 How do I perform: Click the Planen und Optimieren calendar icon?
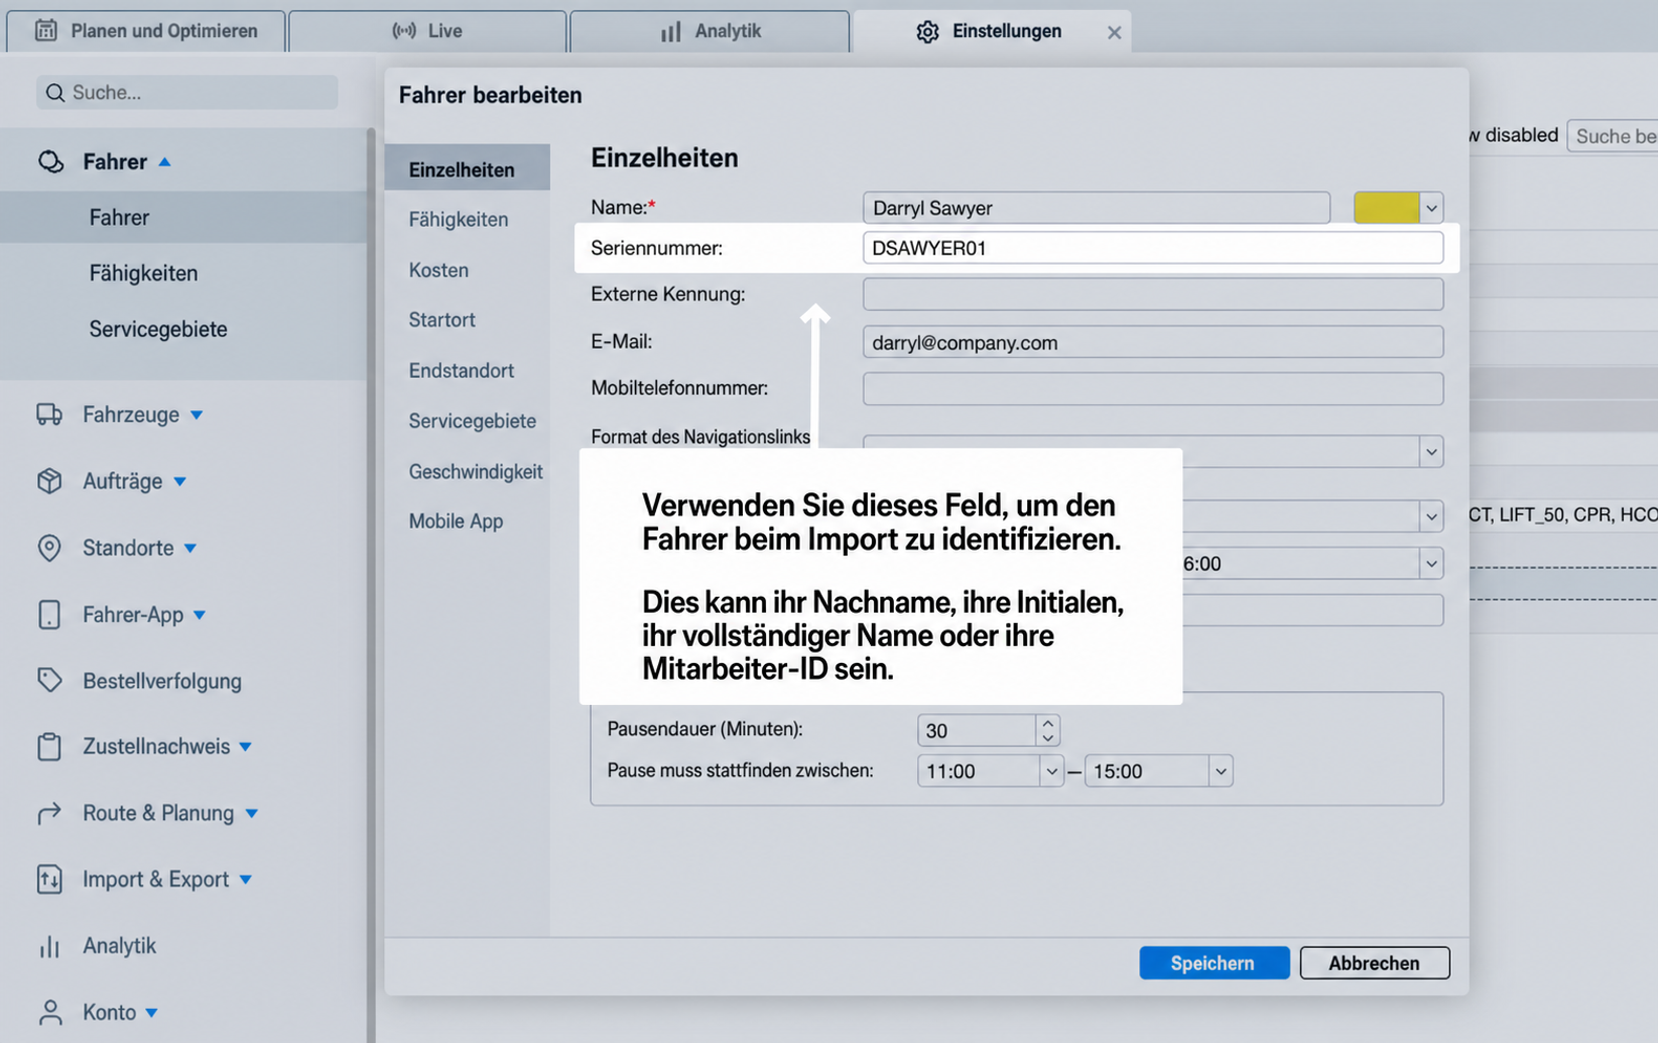(x=46, y=30)
